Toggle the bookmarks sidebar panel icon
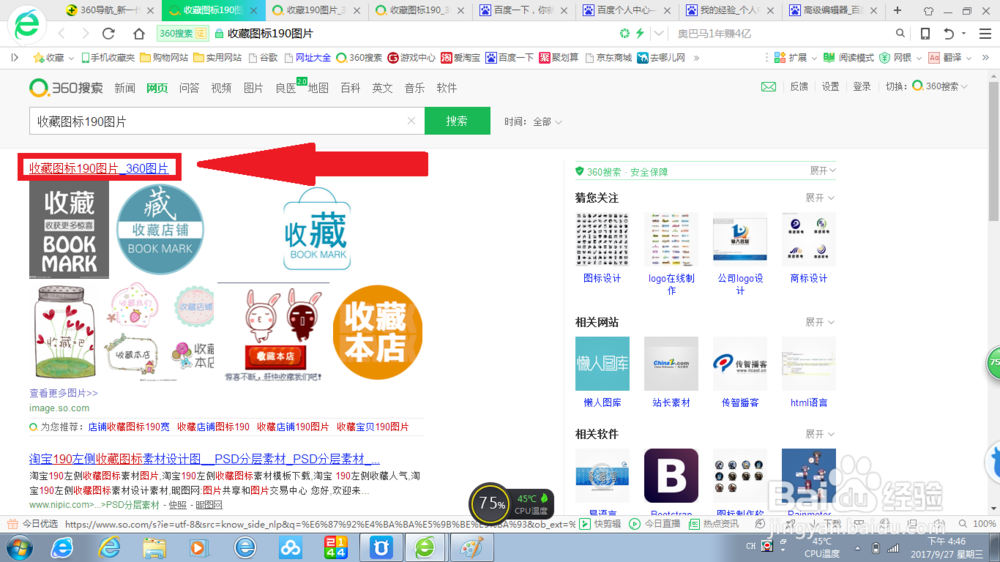 (14, 58)
